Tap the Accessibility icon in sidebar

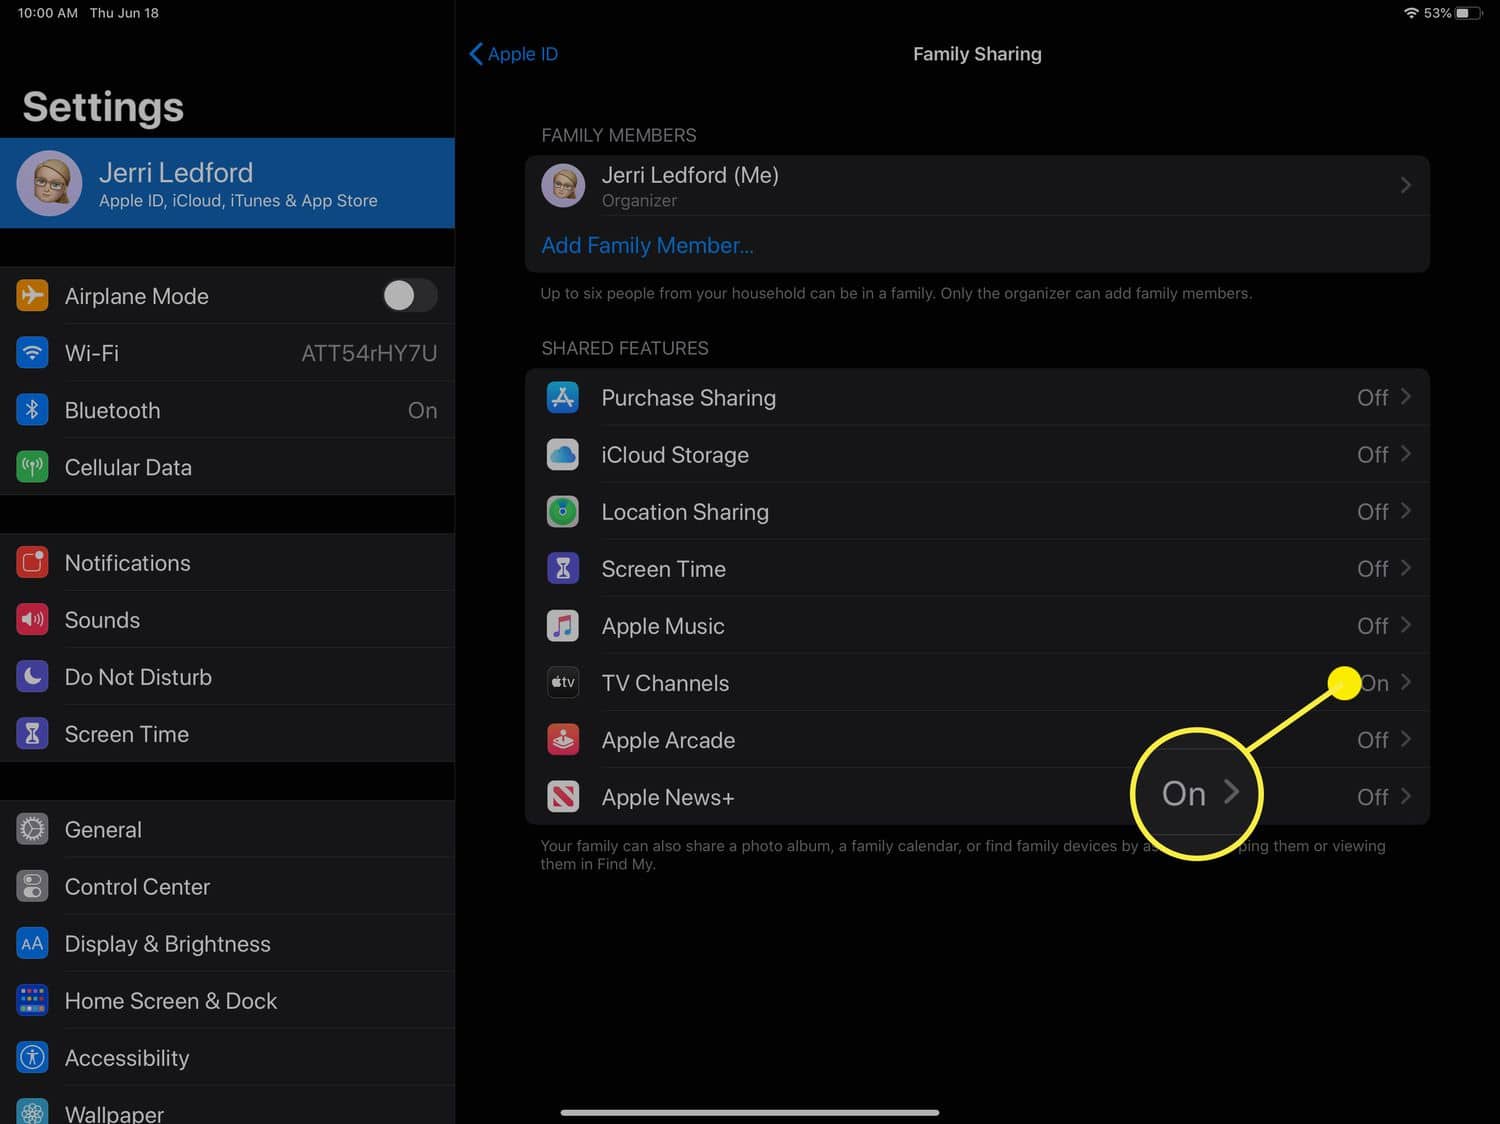[x=32, y=1058]
